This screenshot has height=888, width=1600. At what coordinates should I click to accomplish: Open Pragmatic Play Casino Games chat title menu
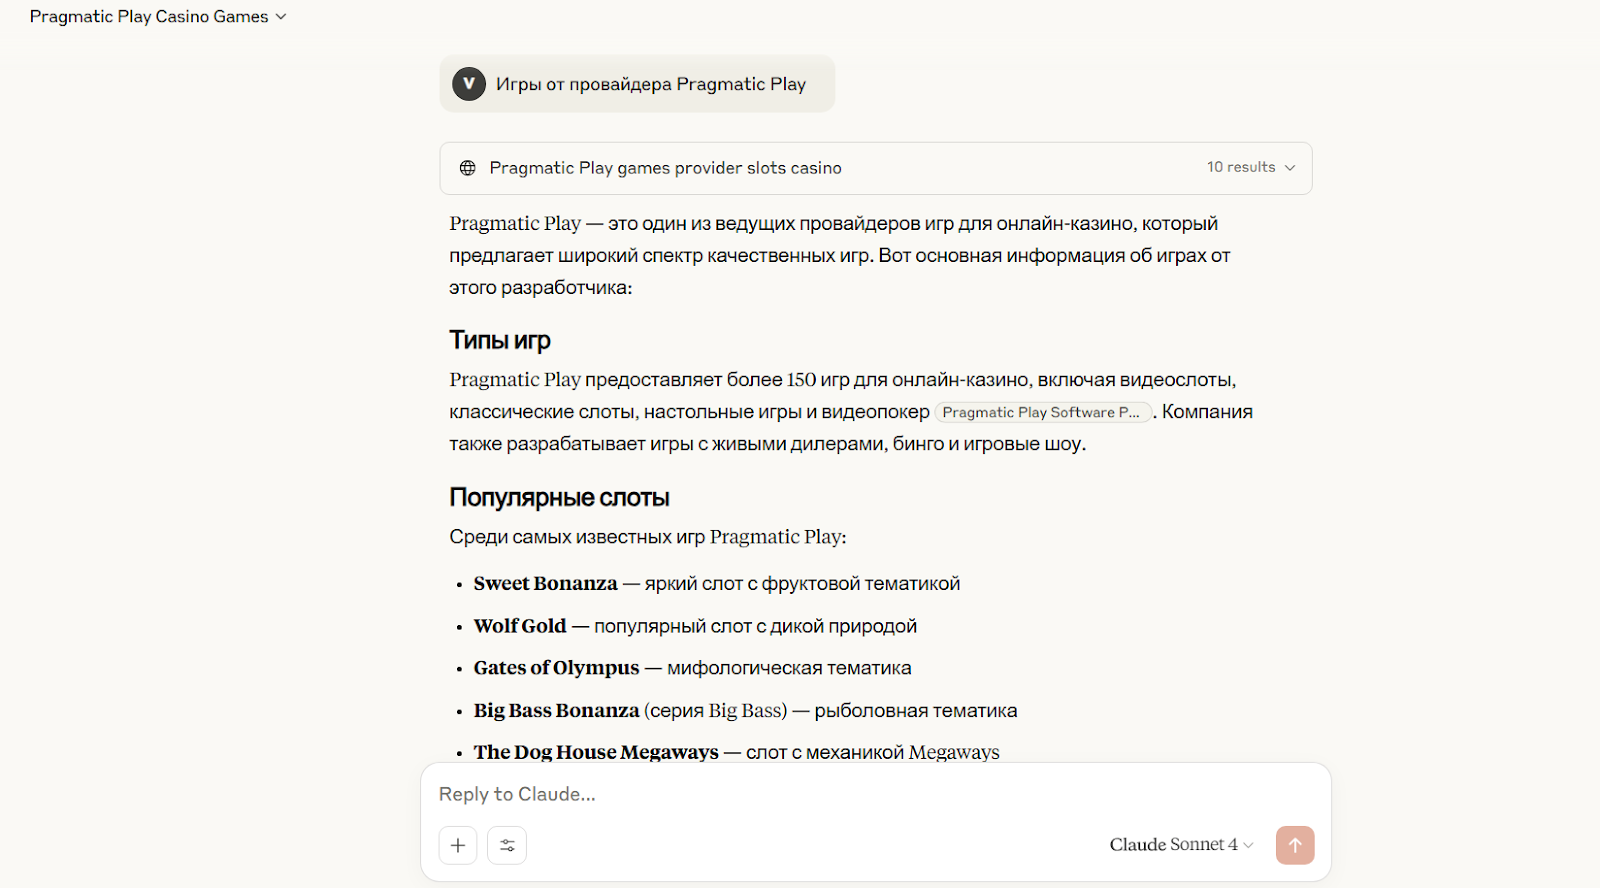pyautogui.click(x=158, y=17)
